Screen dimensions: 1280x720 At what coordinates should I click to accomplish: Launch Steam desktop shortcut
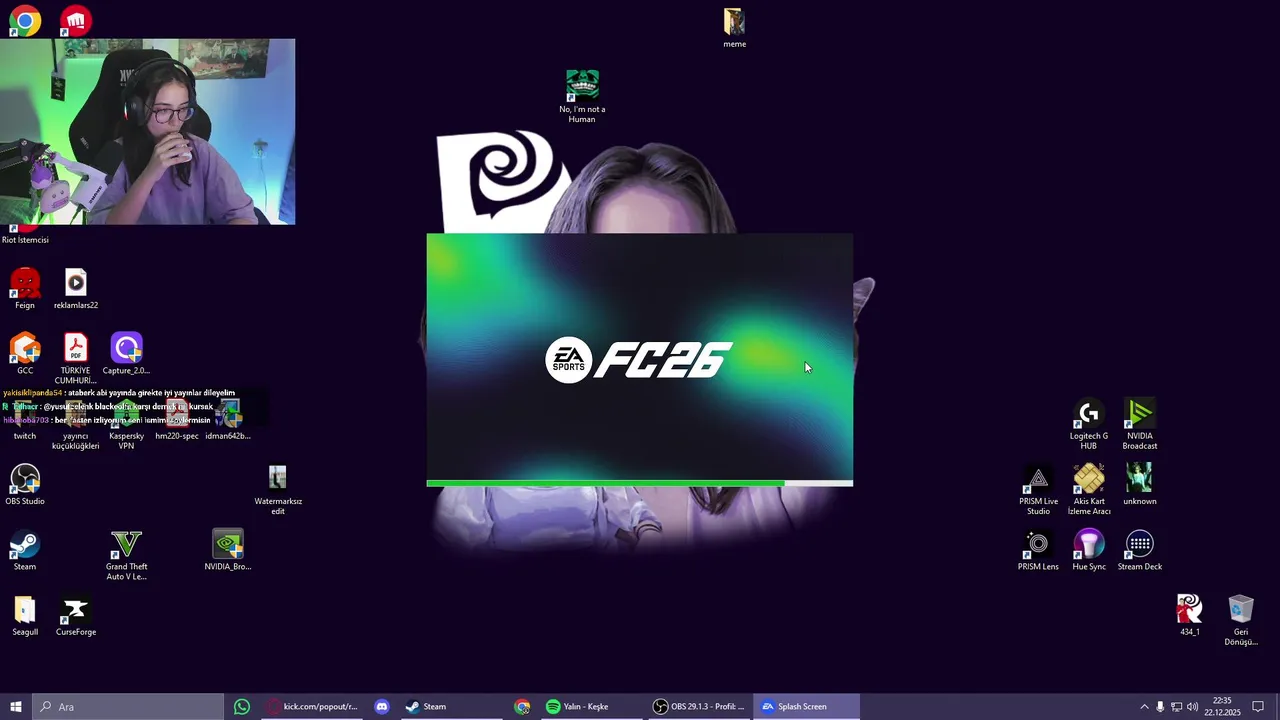tap(25, 550)
